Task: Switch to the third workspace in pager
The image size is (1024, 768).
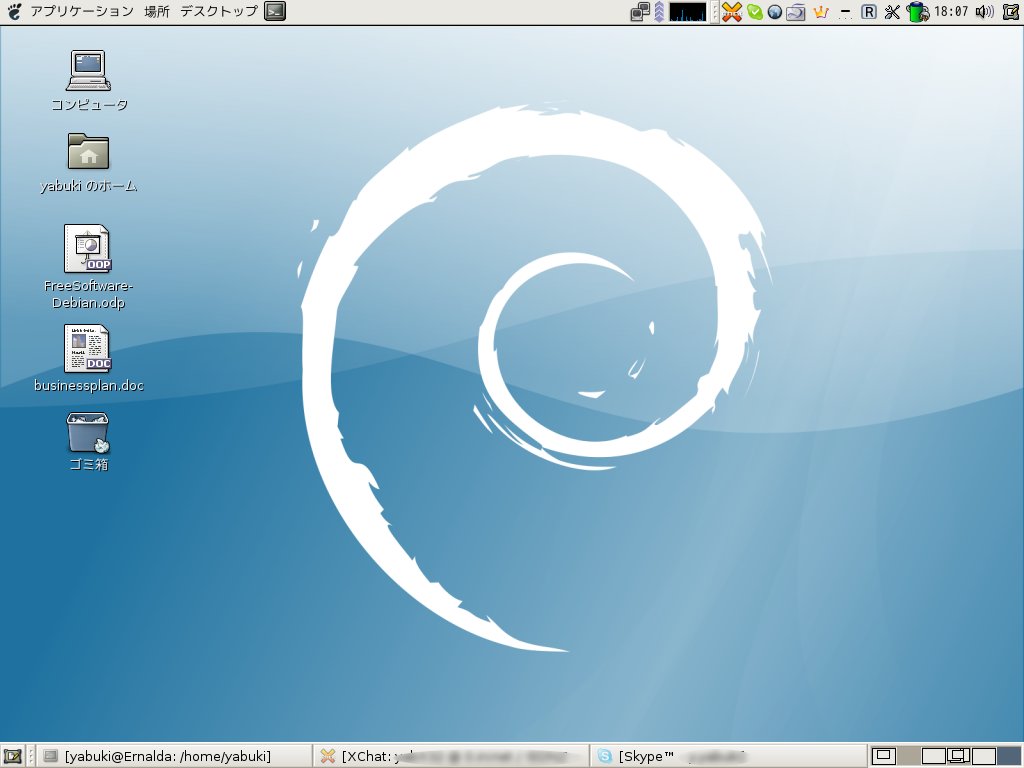Action: pyautogui.click(x=933, y=756)
